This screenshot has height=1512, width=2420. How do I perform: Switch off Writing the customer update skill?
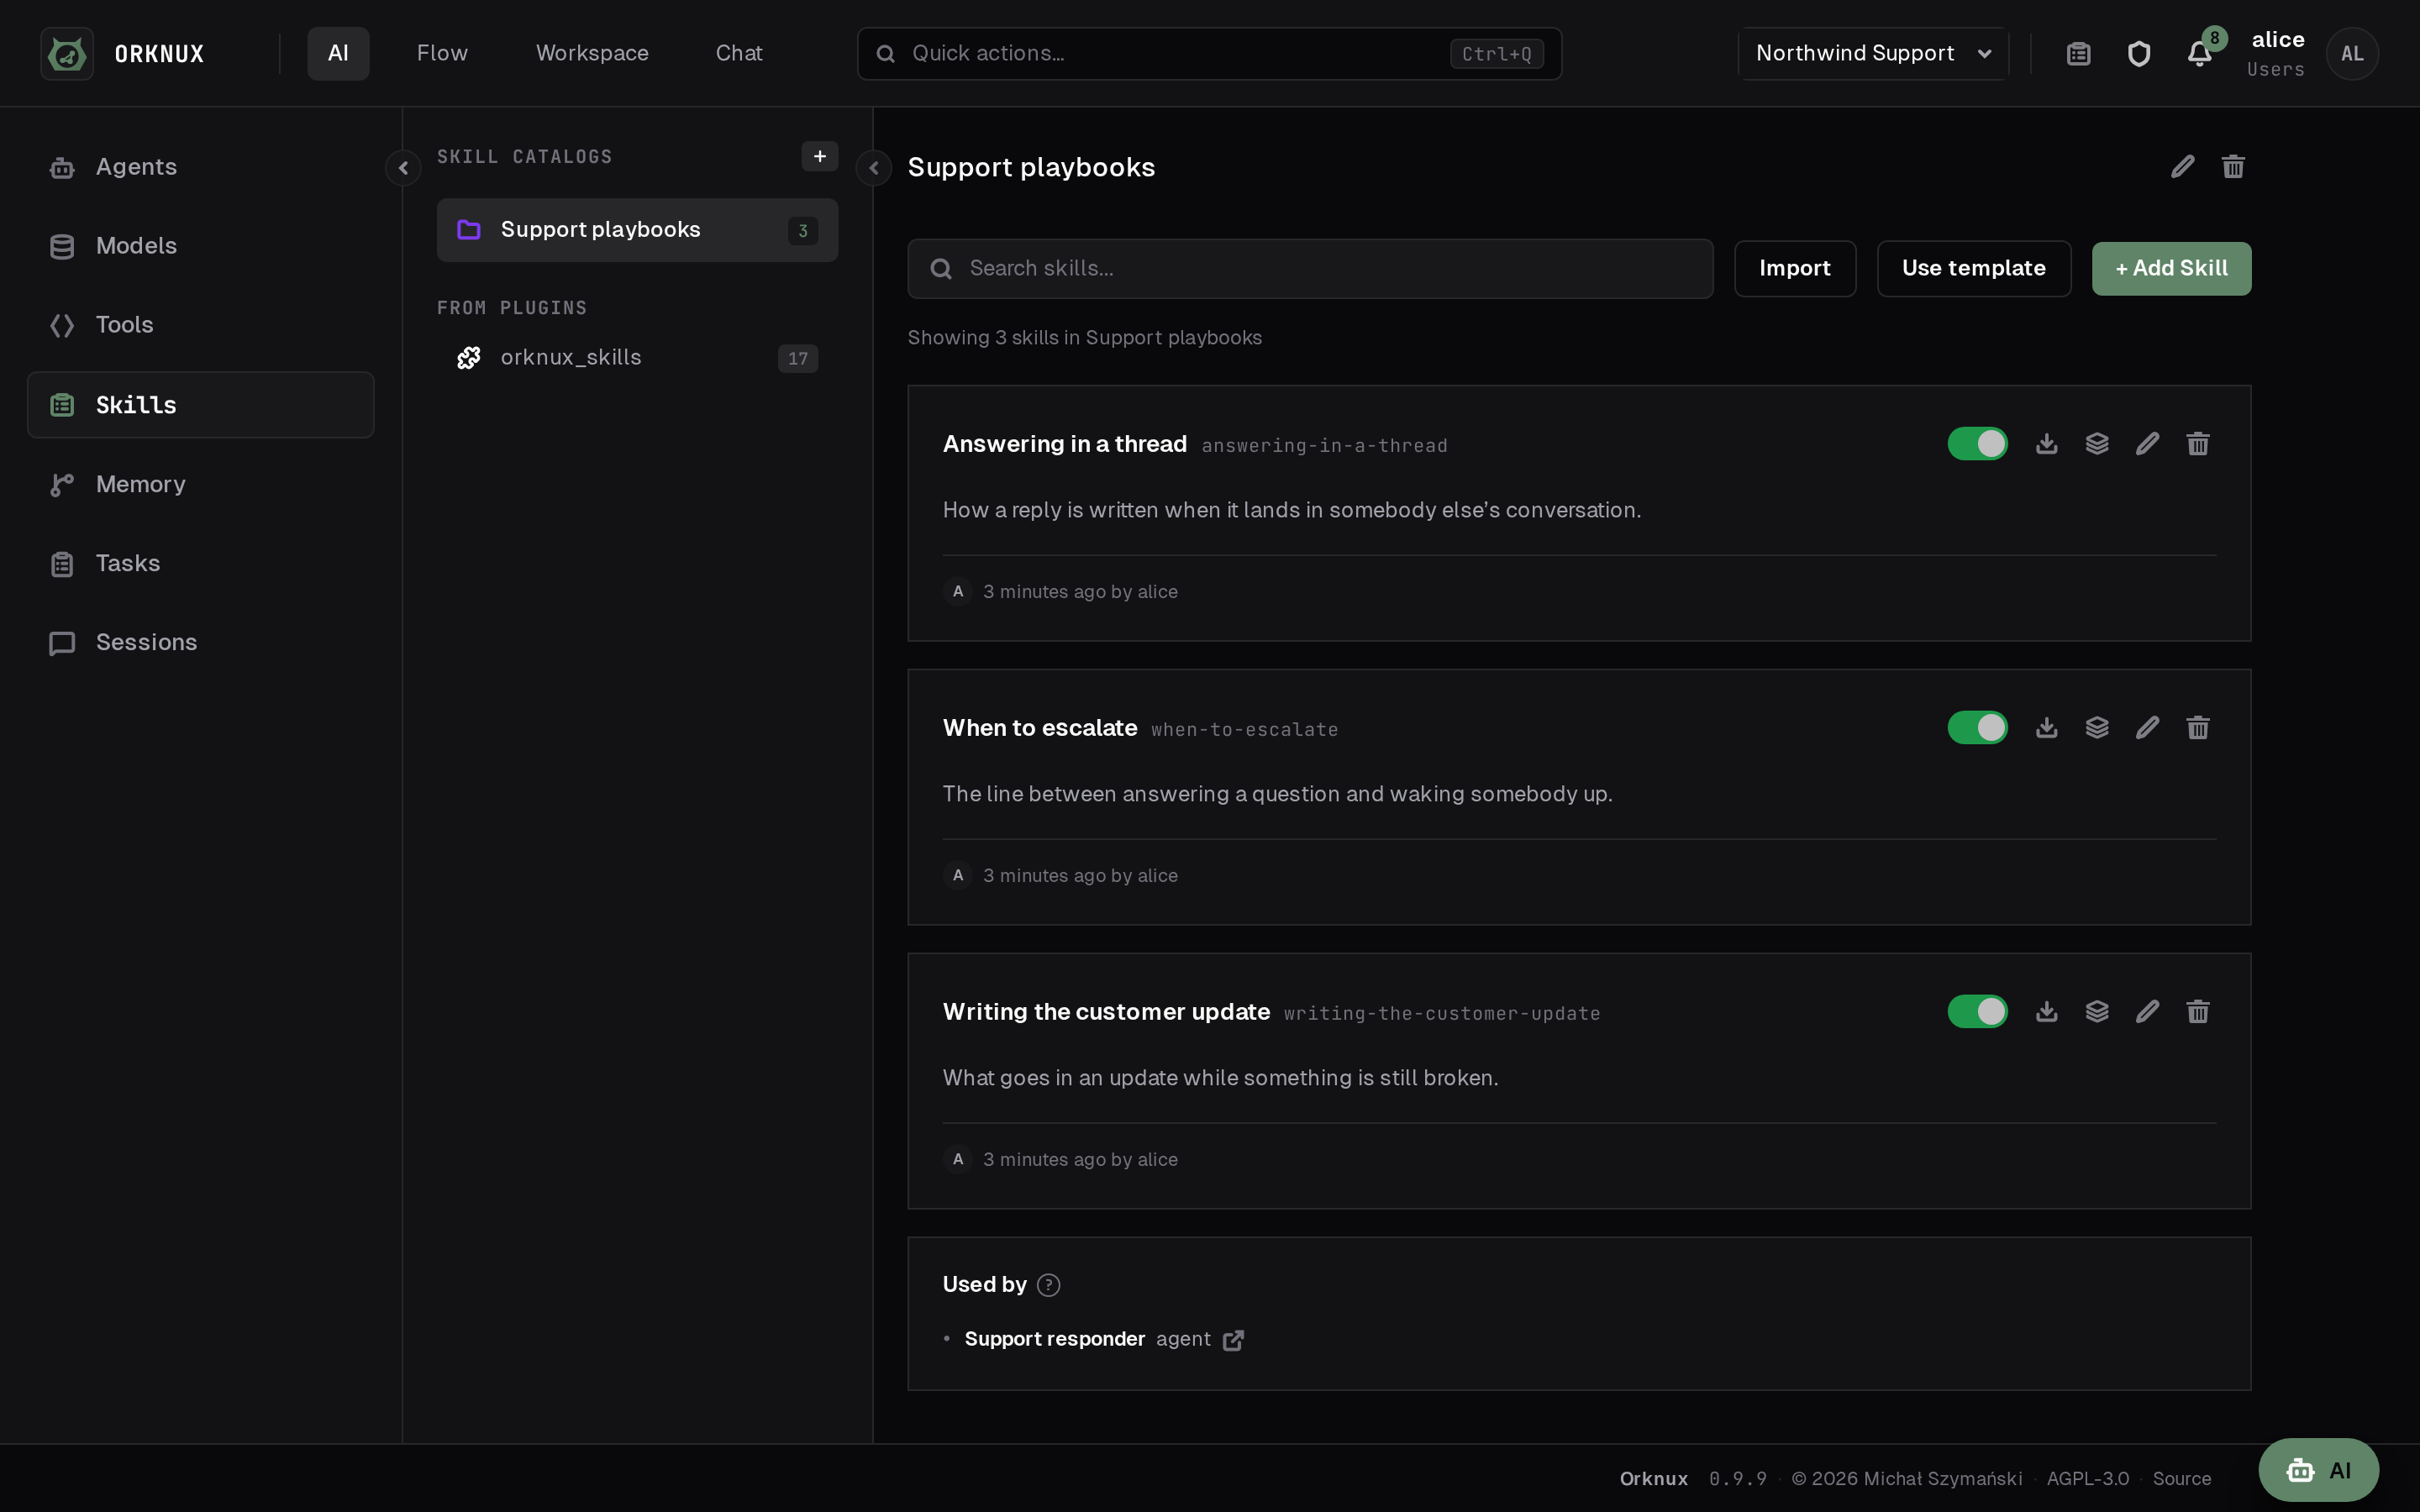(1977, 1011)
